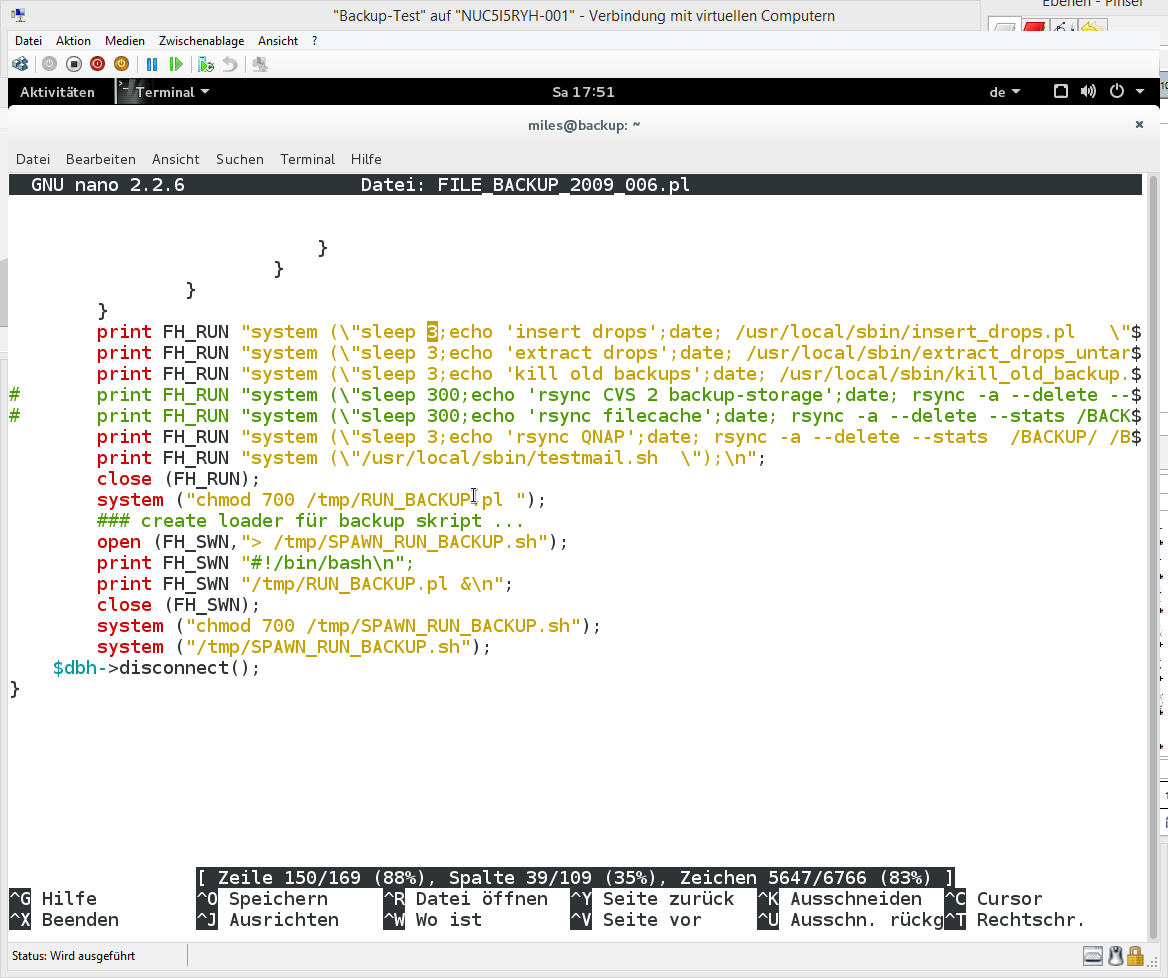Open the Terminal app menu in top bar

pos(164,92)
